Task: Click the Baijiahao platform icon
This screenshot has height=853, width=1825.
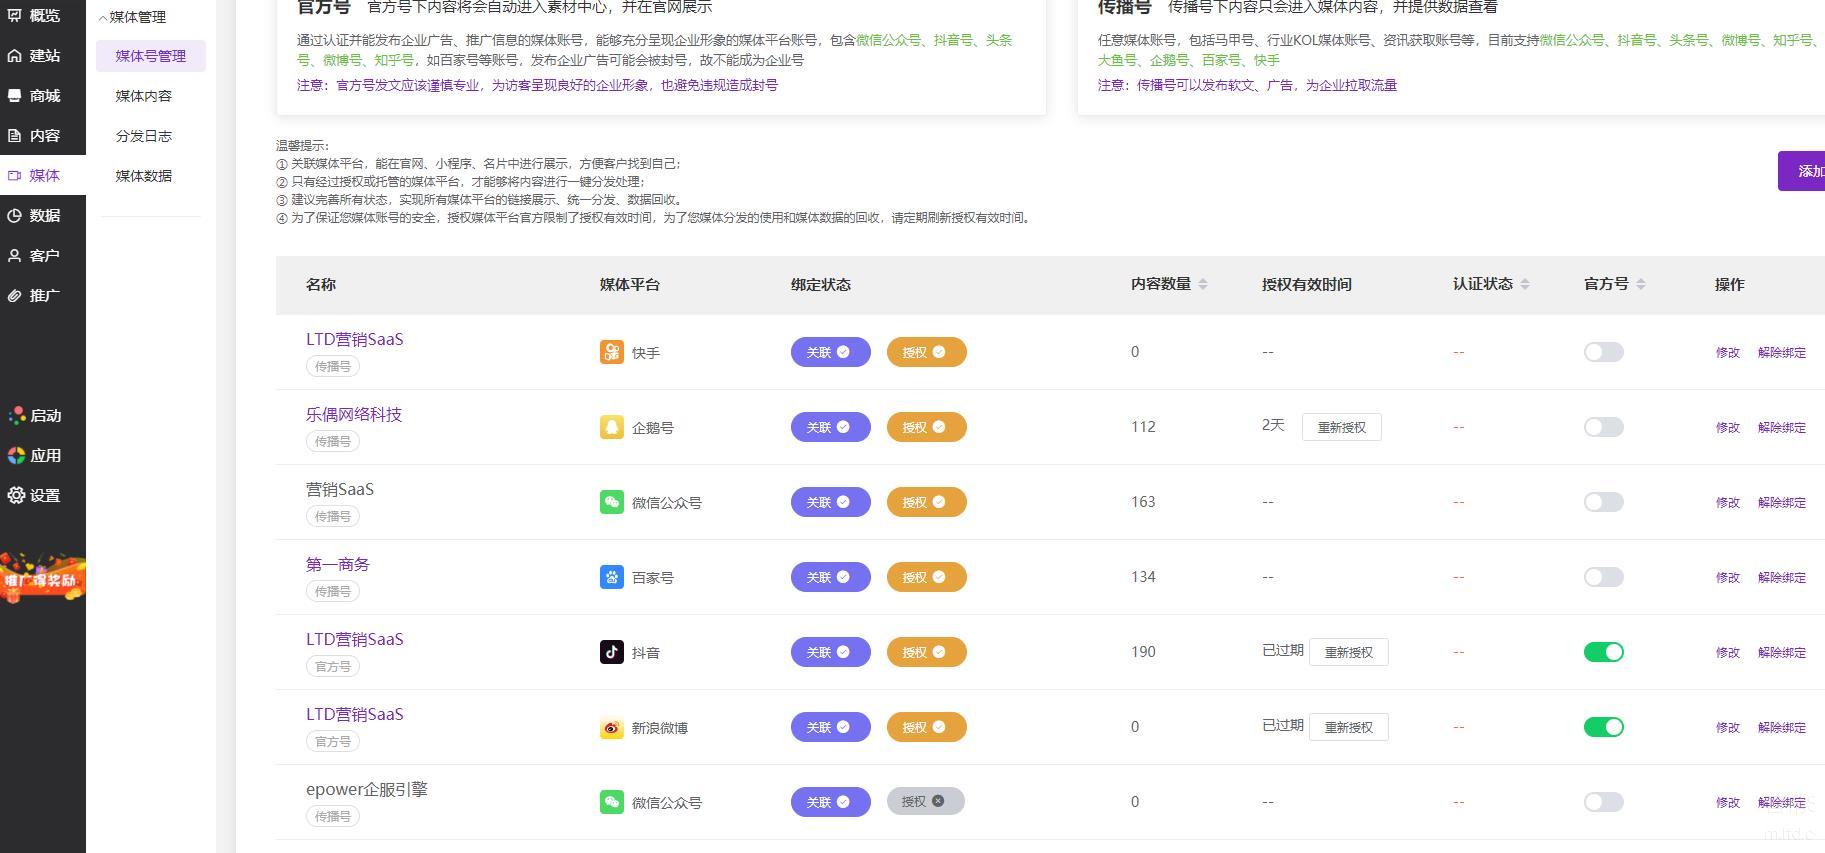Action: (611, 577)
